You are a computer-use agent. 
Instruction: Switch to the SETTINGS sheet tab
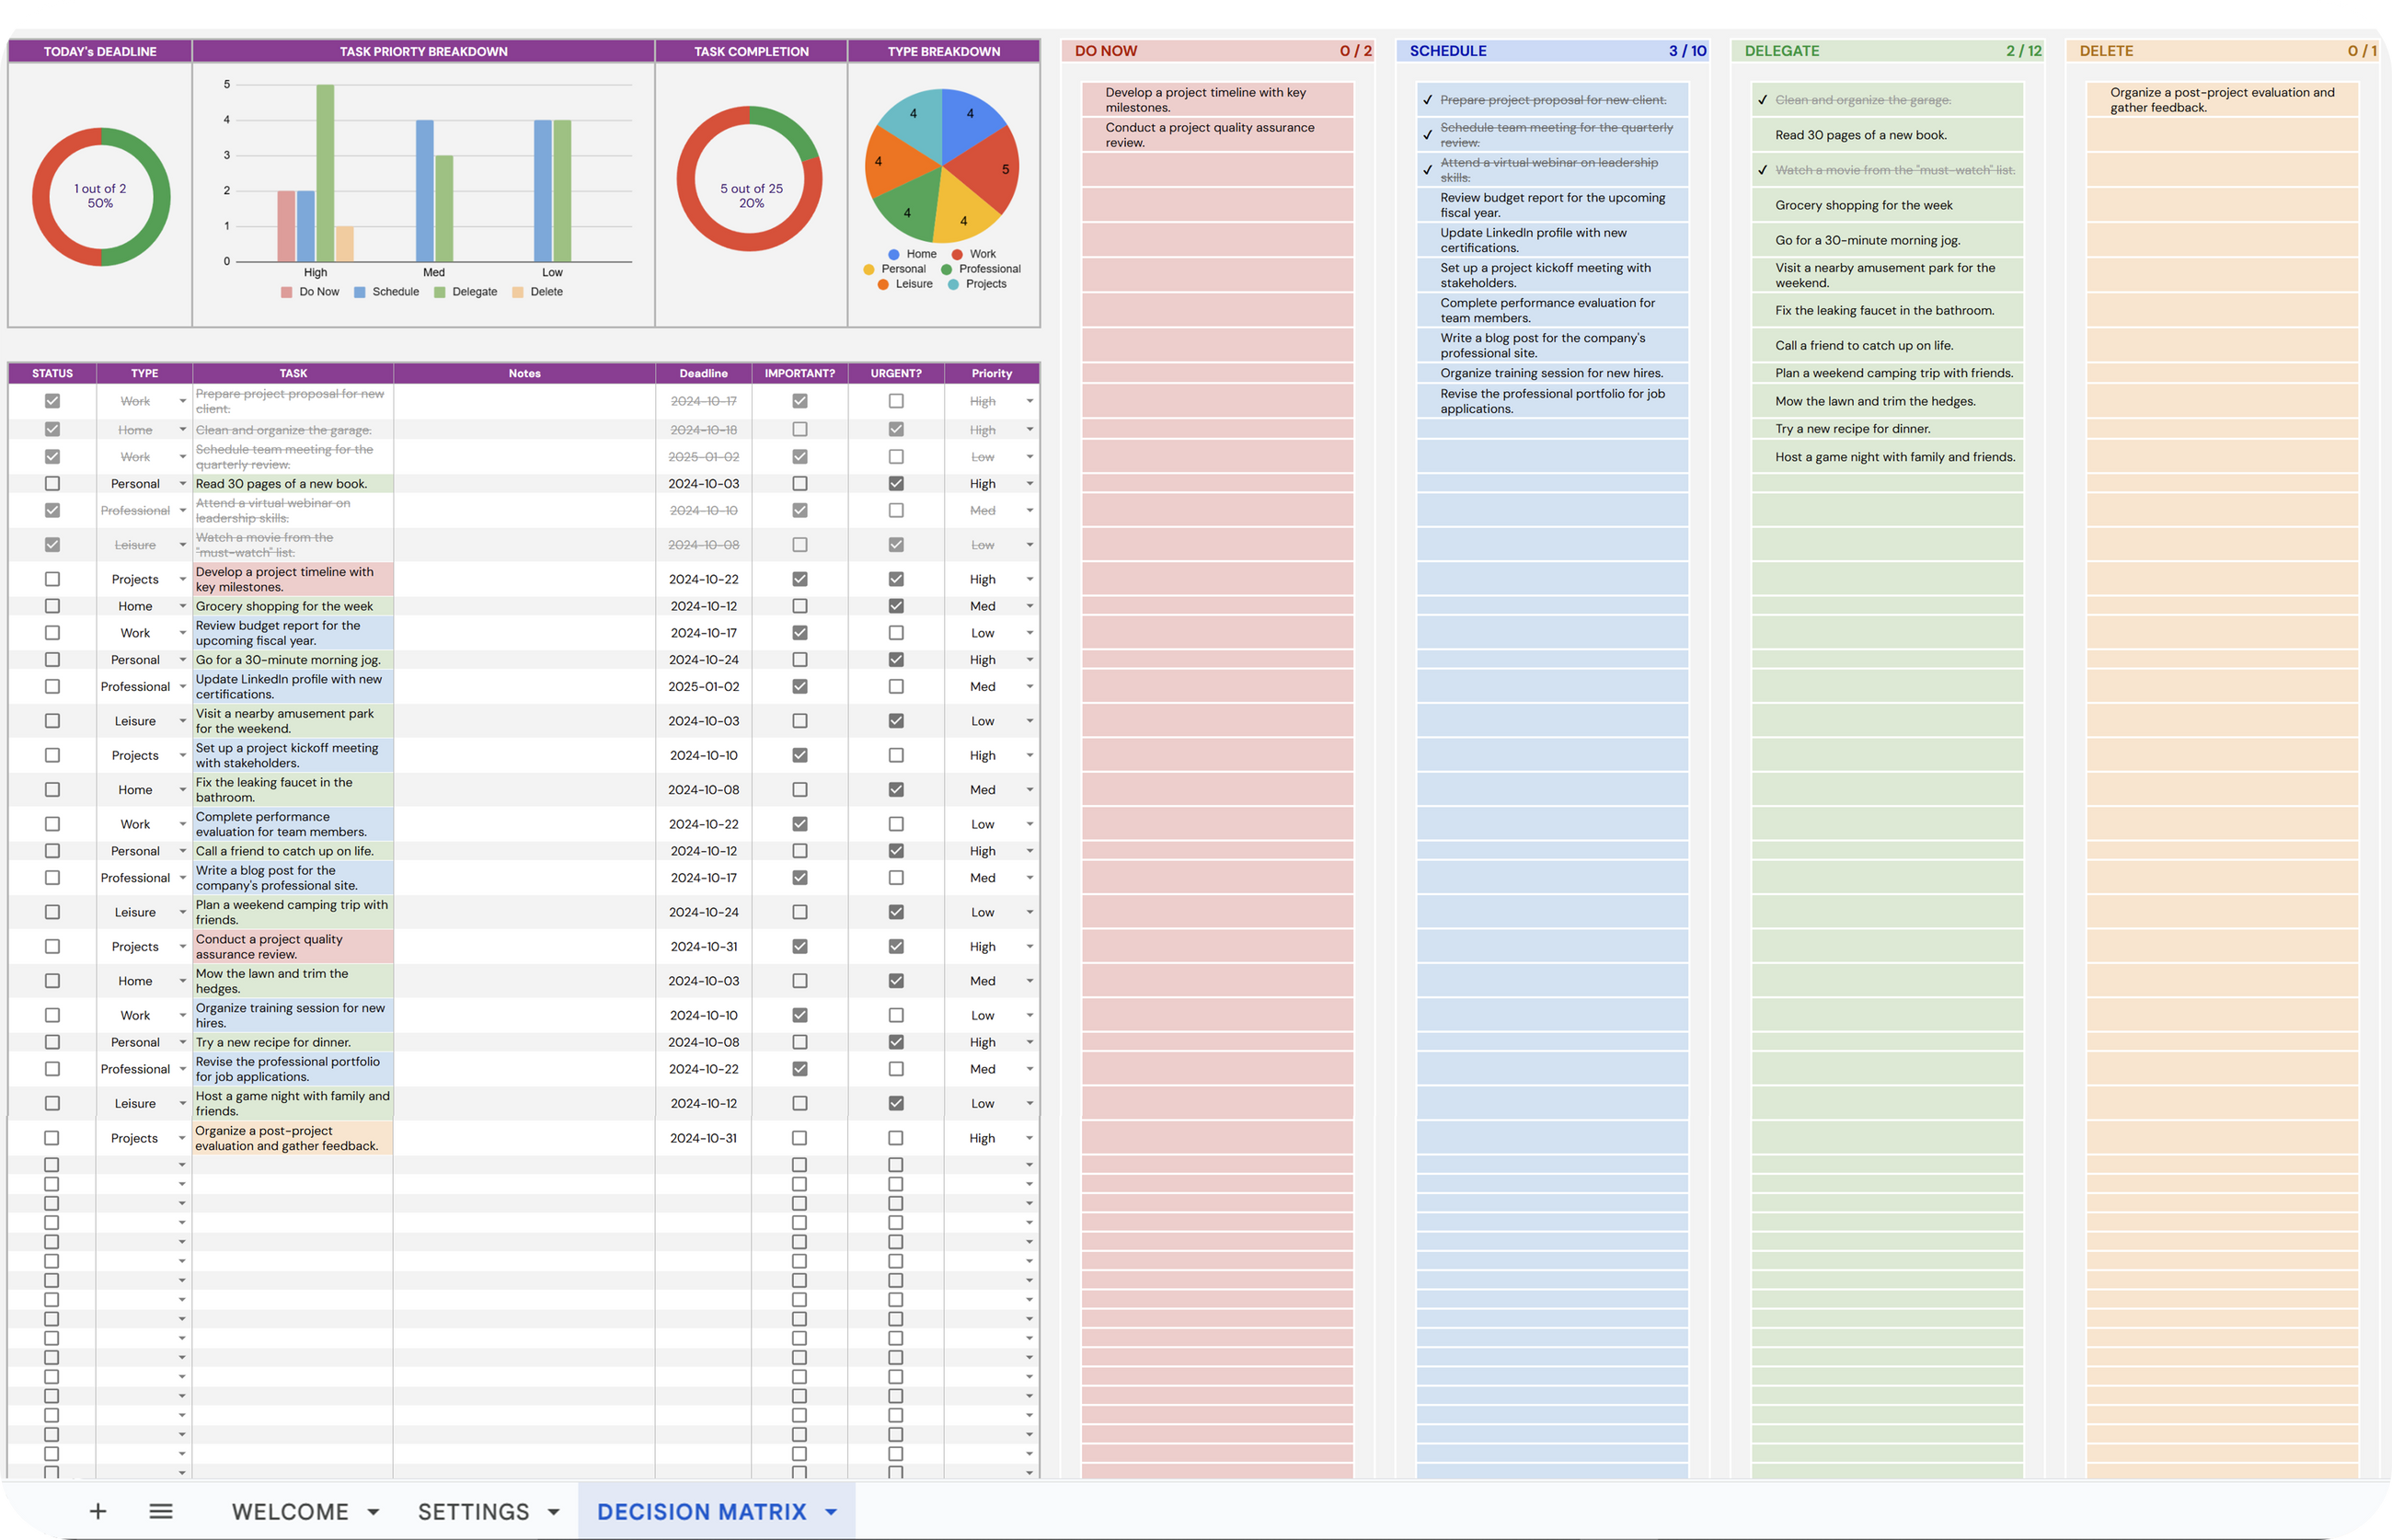(473, 1511)
